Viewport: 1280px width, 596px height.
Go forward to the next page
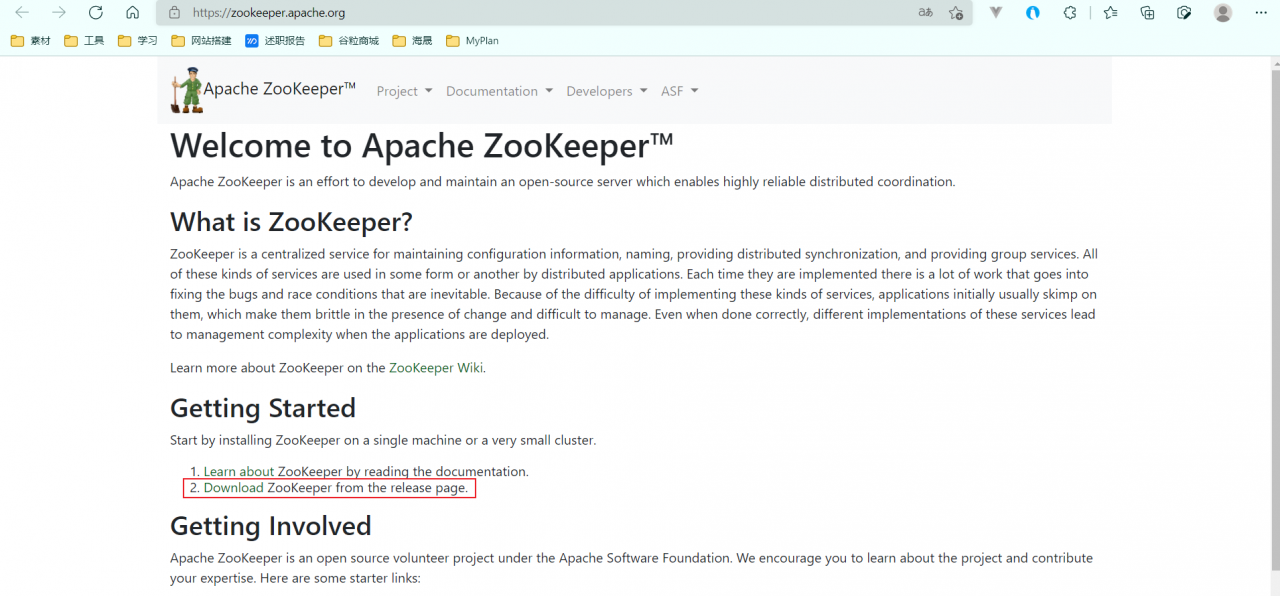[x=59, y=13]
